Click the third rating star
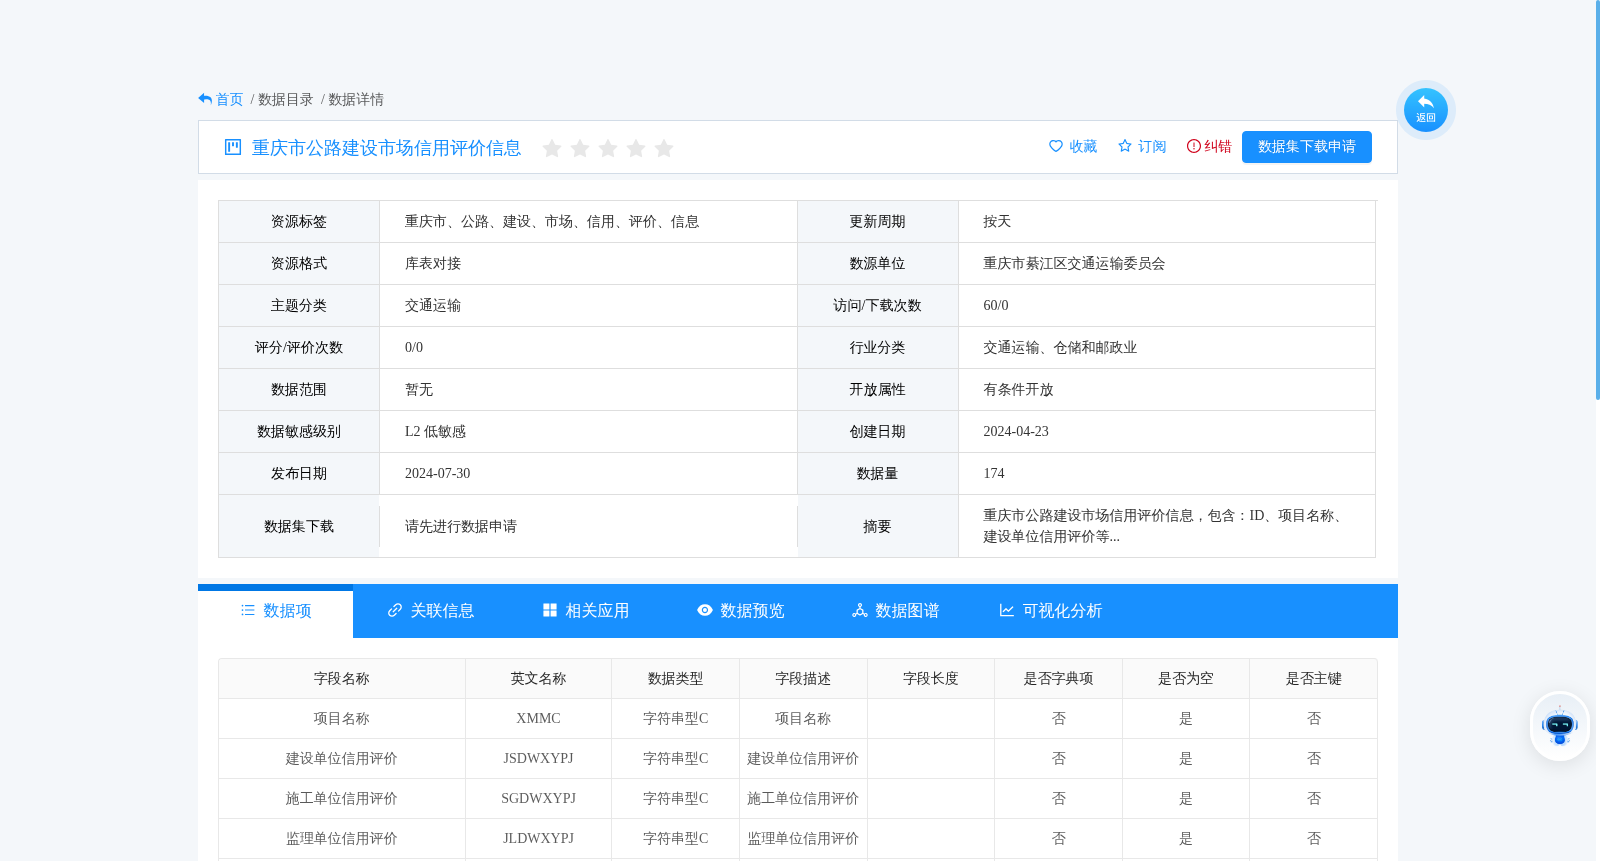The width and height of the screenshot is (1600, 861). [608, 148]
